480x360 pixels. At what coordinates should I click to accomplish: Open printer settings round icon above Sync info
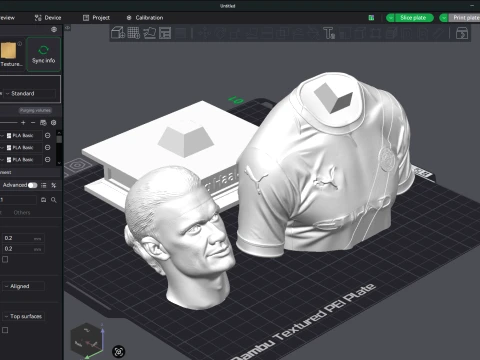coord(54,29)
